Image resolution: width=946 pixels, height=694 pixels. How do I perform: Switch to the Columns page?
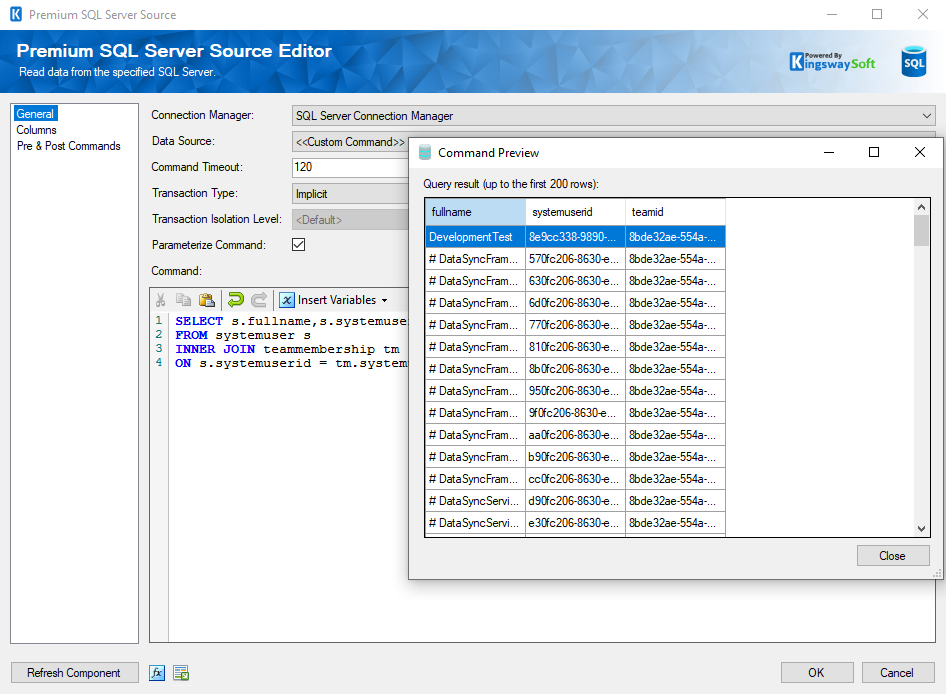(37, 129)
